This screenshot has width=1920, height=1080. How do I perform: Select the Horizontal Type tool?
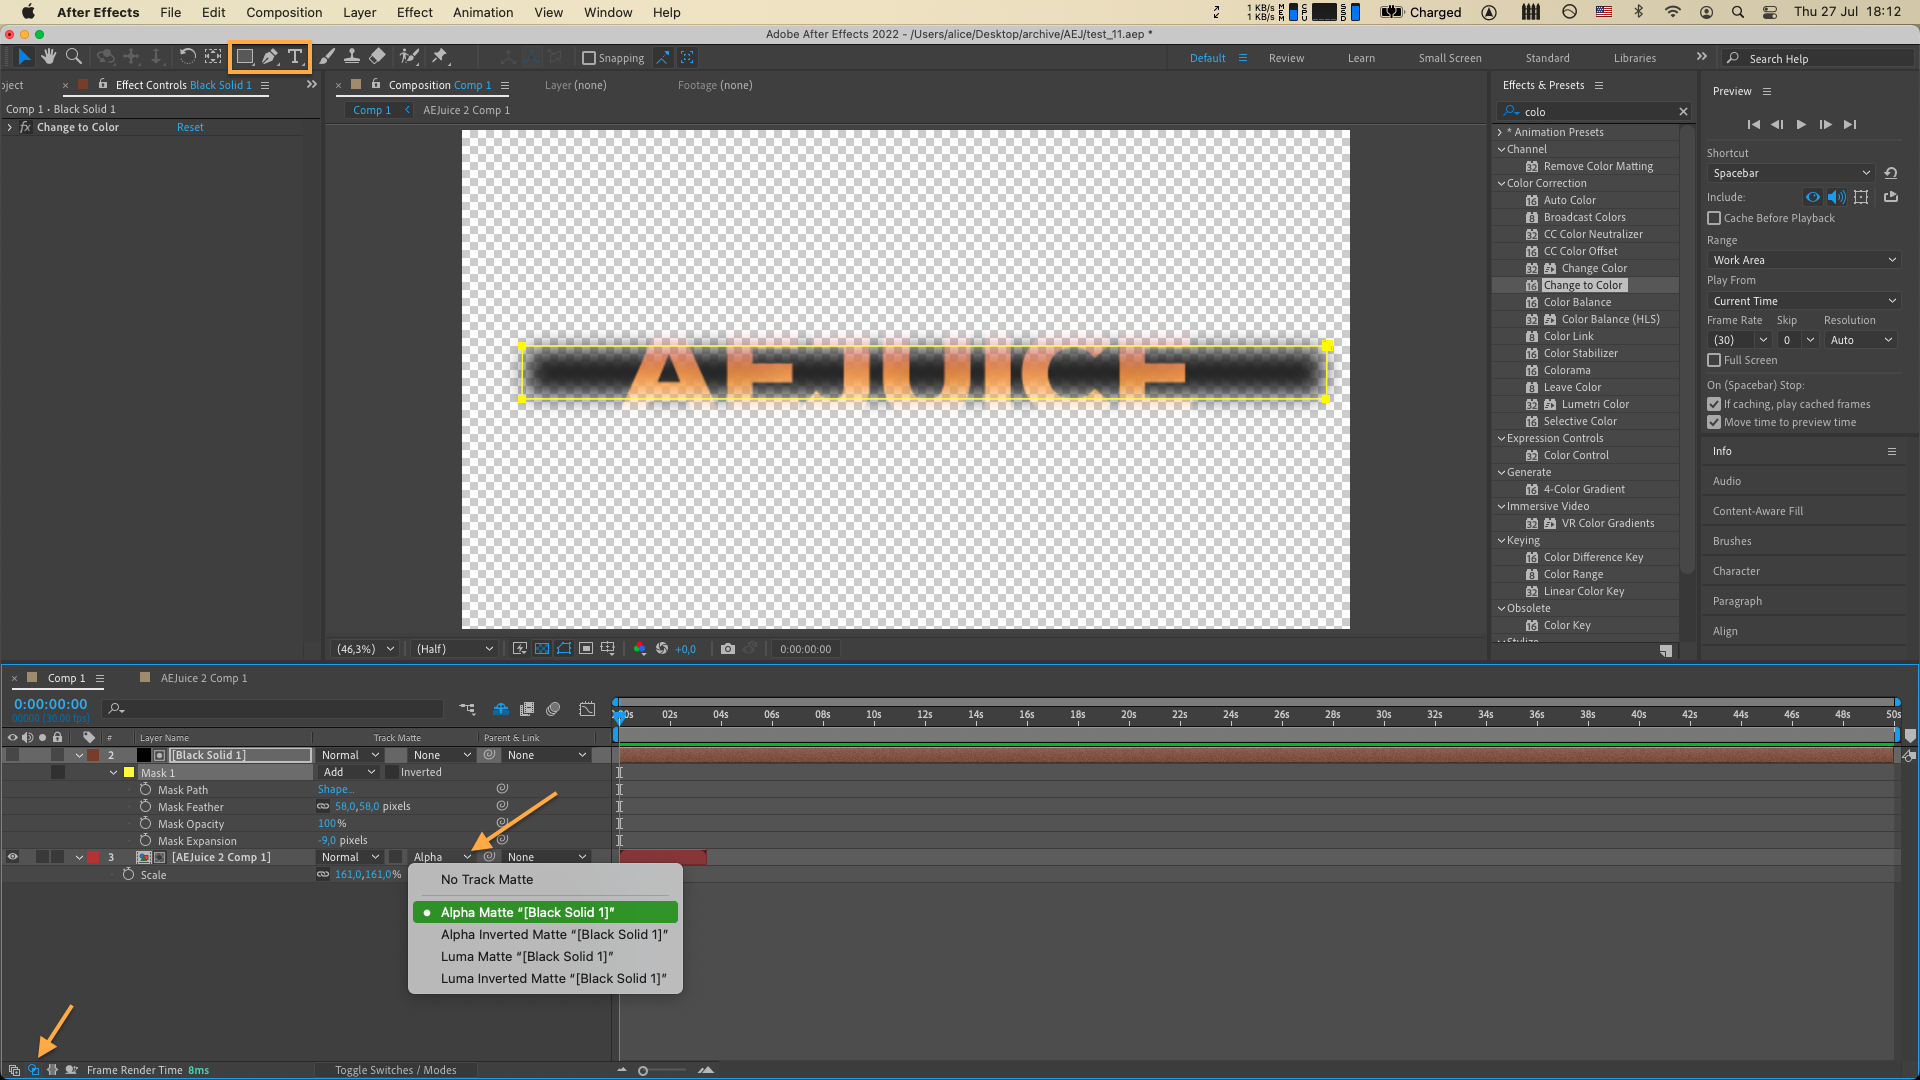(x=295, y=57)
